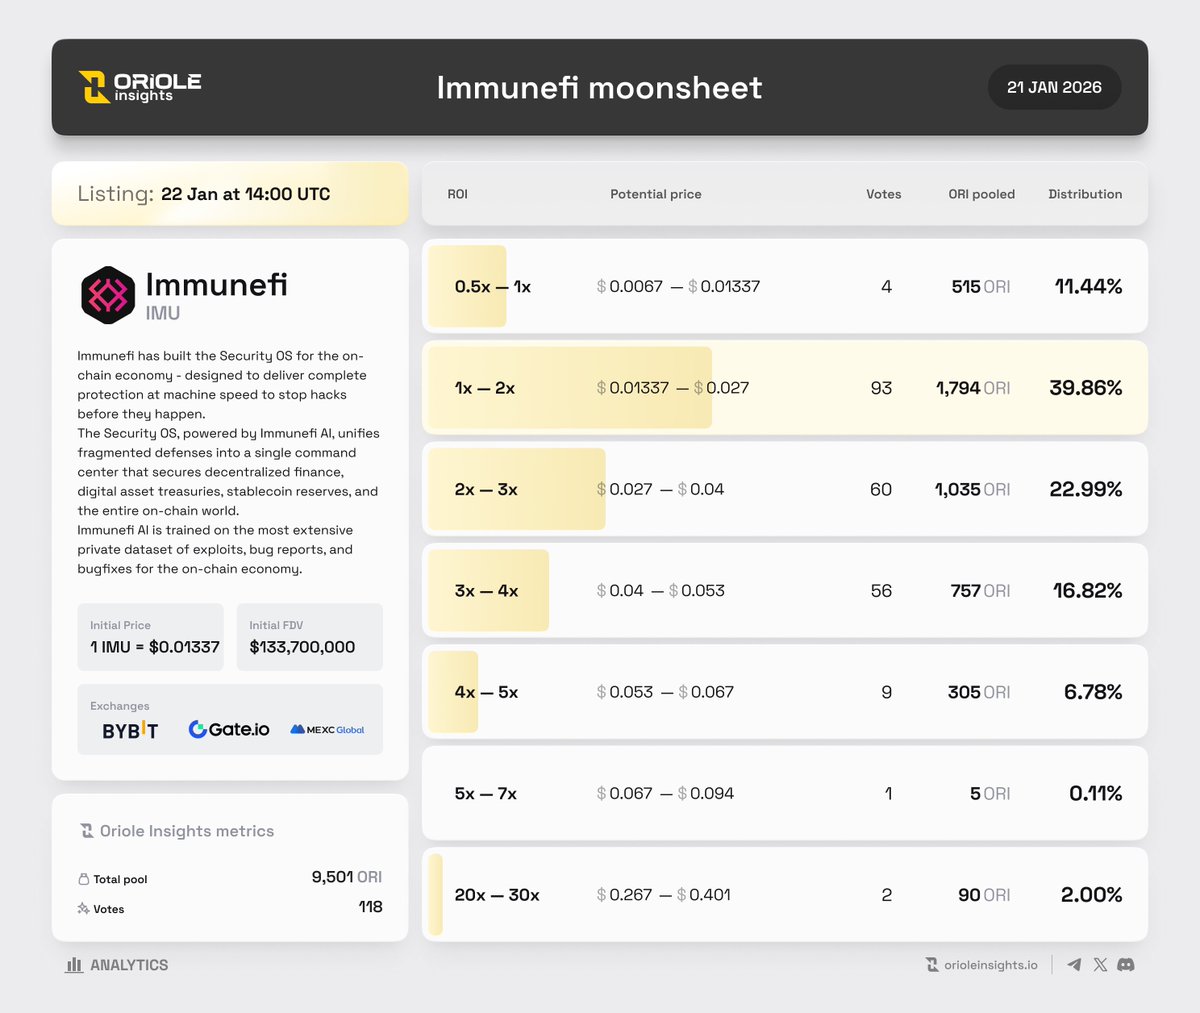Click the Immunefi moonsheet title
Image resolution: width=1200 pixels, height=1013 pixels.
[x=599, y=87]
